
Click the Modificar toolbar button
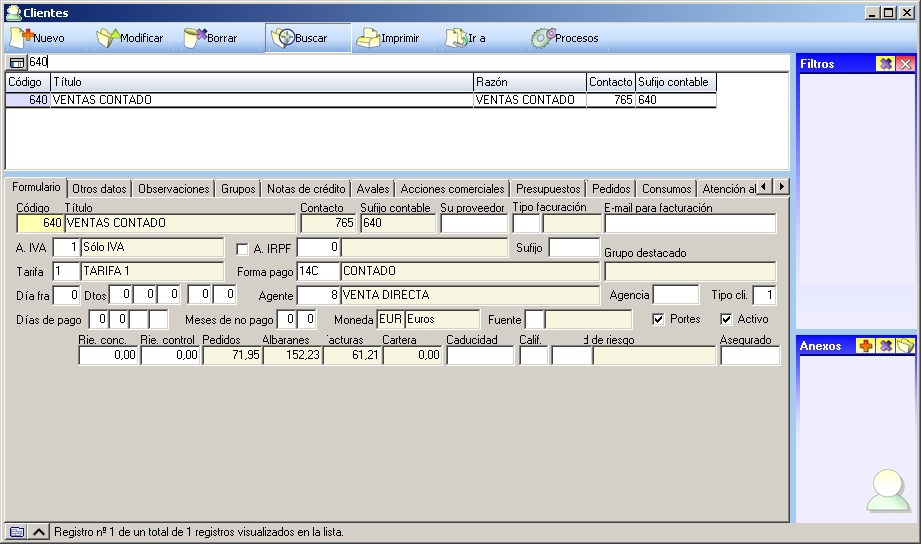[x=130, y=38]
